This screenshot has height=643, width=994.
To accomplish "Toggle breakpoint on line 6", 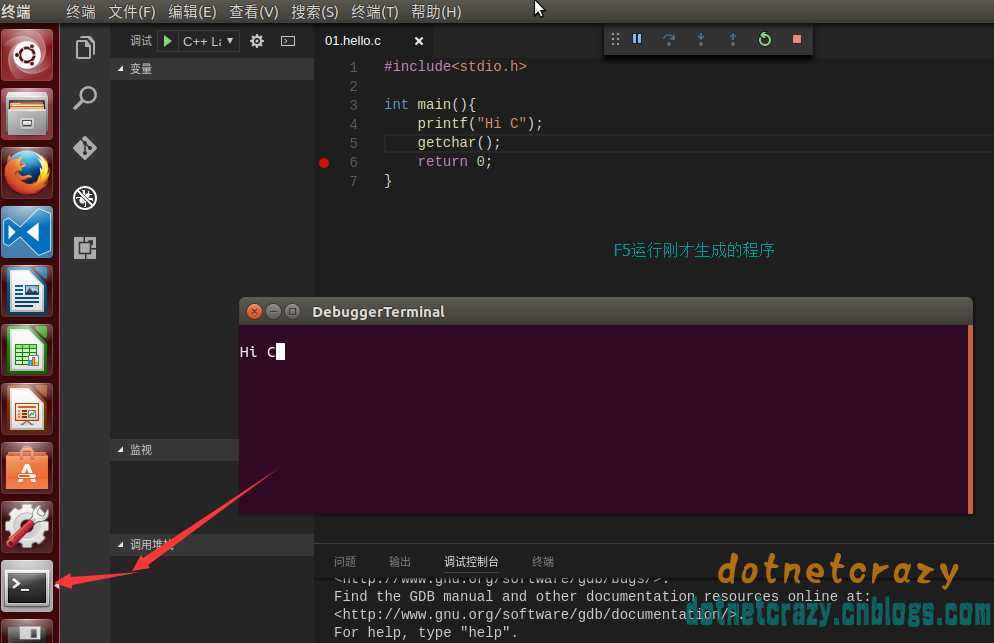I will tap(324, 163).
